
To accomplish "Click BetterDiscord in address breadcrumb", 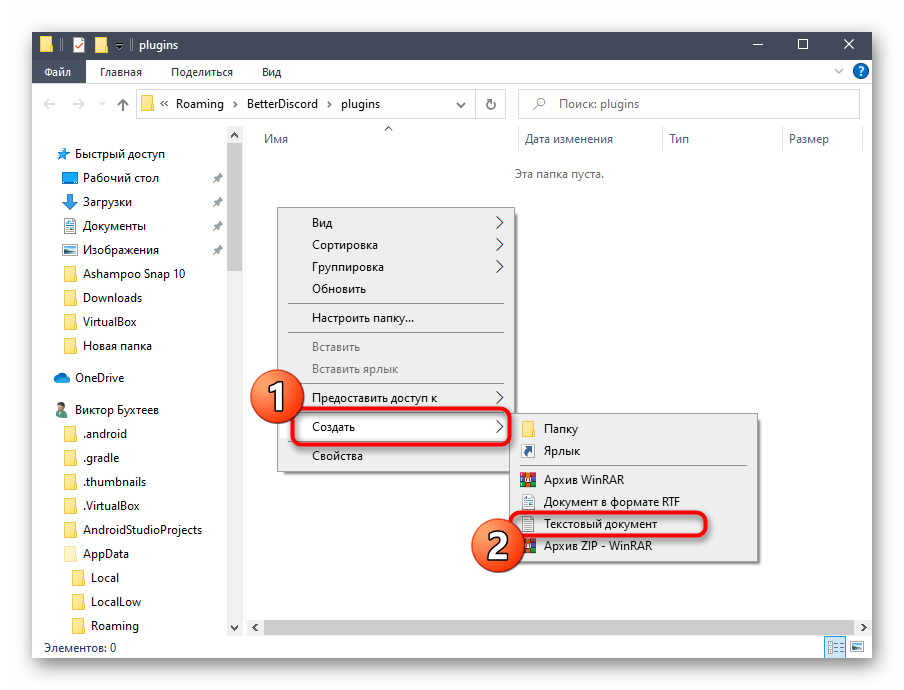I will (282, 104).
